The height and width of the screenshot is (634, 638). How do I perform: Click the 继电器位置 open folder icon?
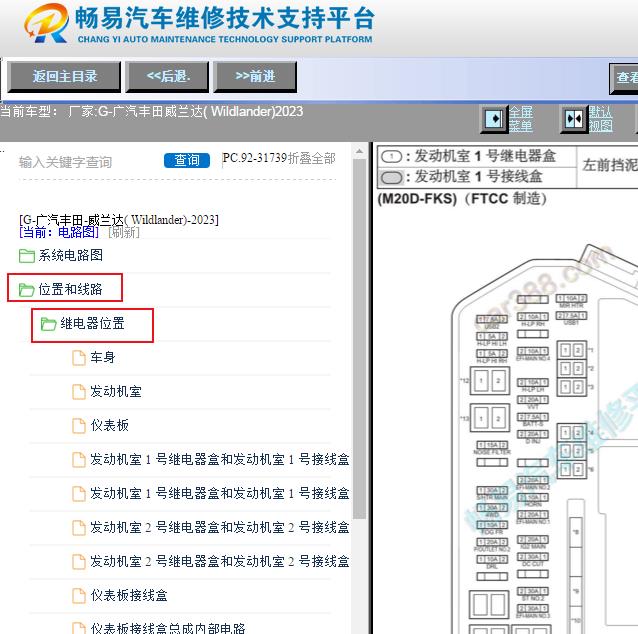49,324
